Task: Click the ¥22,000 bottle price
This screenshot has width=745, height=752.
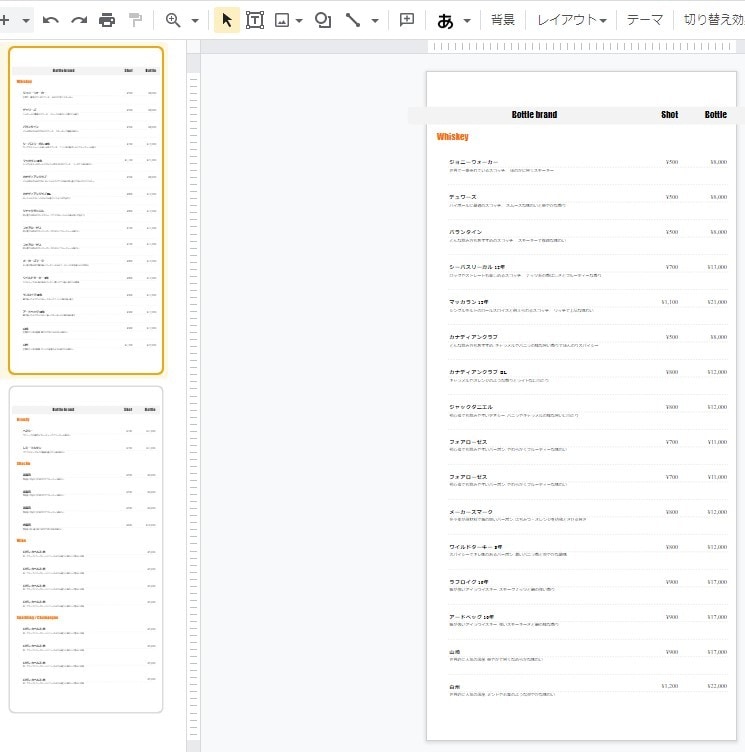Action: coord(717,686)
